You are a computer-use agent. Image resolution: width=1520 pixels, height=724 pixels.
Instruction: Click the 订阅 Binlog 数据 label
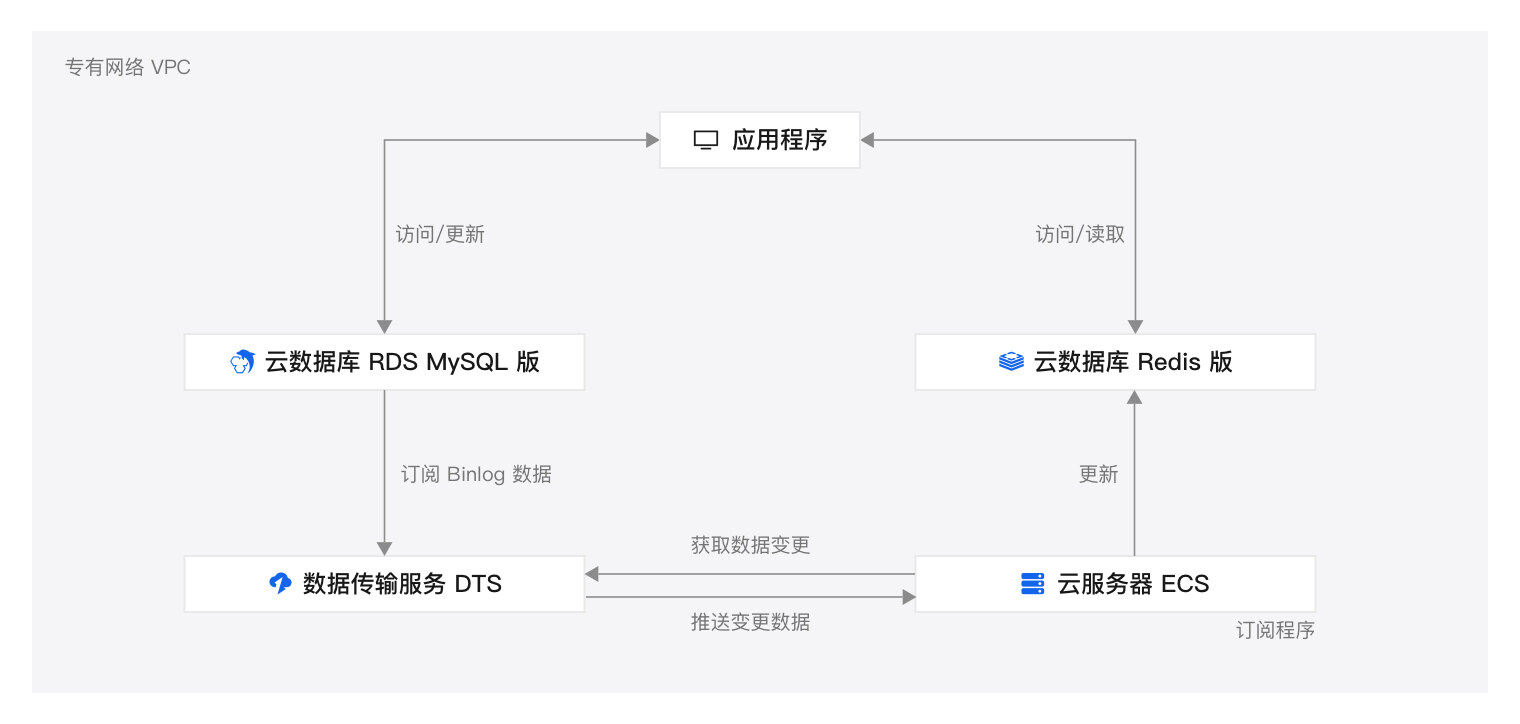click(476, 474)
